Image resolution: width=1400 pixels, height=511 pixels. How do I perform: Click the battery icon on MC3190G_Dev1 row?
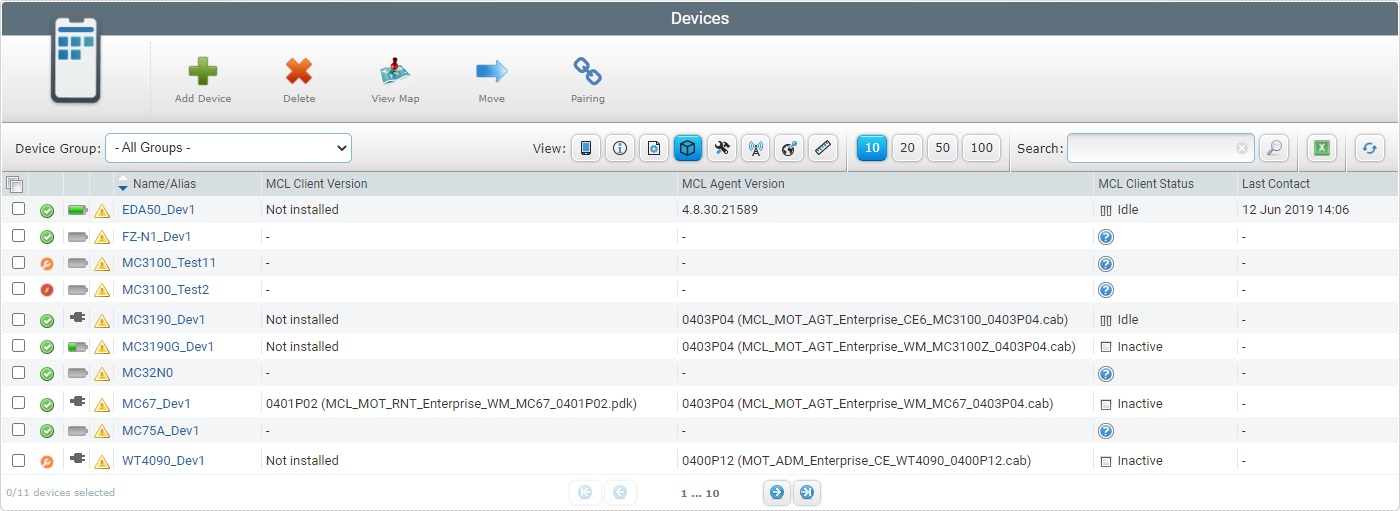click(x=78, y=347)
